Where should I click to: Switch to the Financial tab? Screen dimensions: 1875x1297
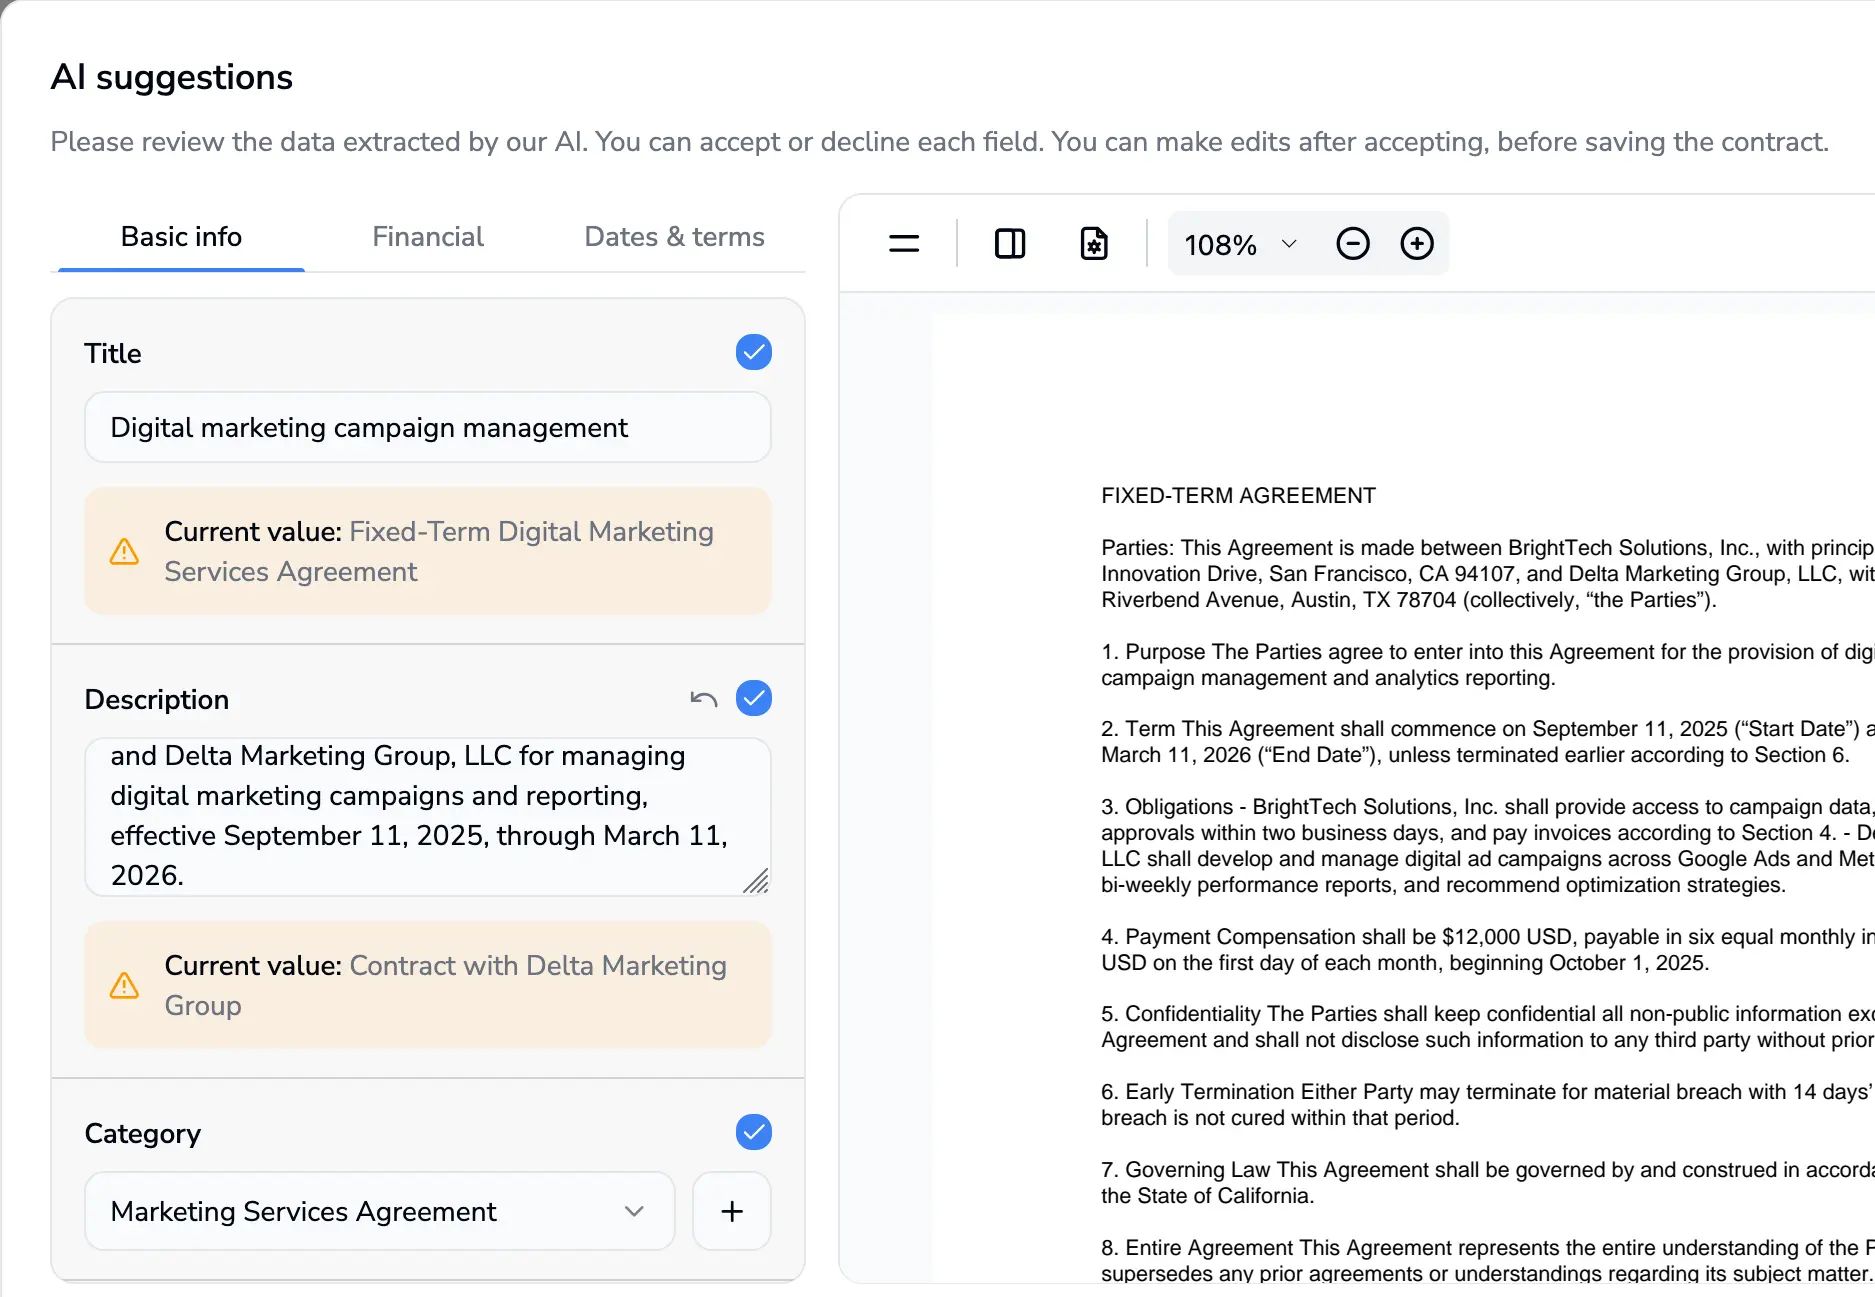pyautogui.click(x=428, y=236)
